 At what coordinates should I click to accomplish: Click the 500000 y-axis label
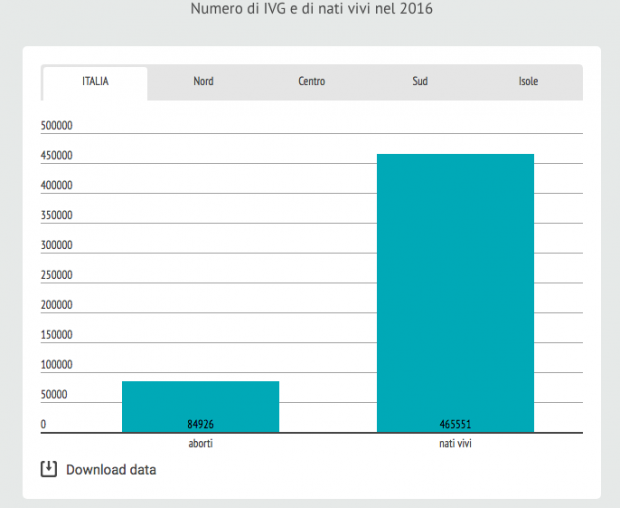pyautogui.click(x=57, y=126)
